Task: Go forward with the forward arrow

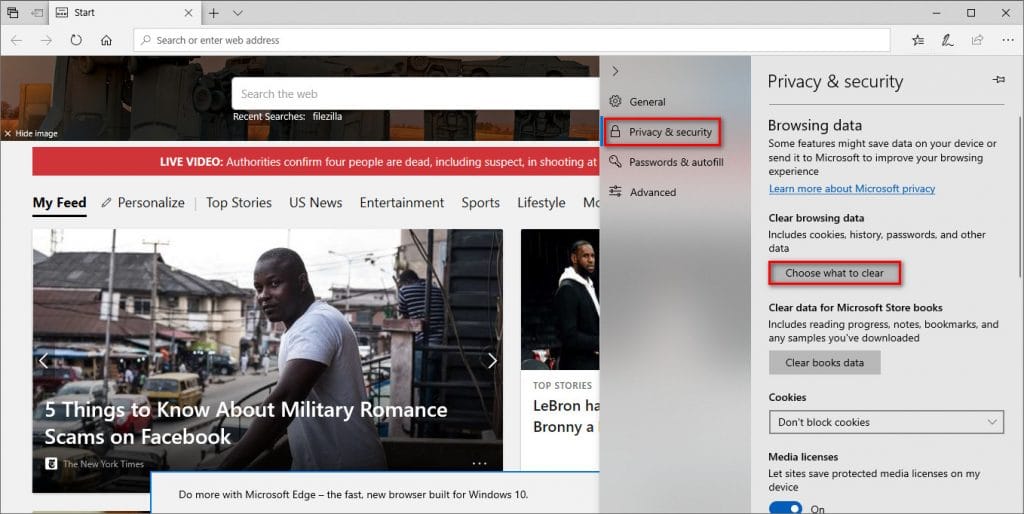Action: click(x=46, y=40)
